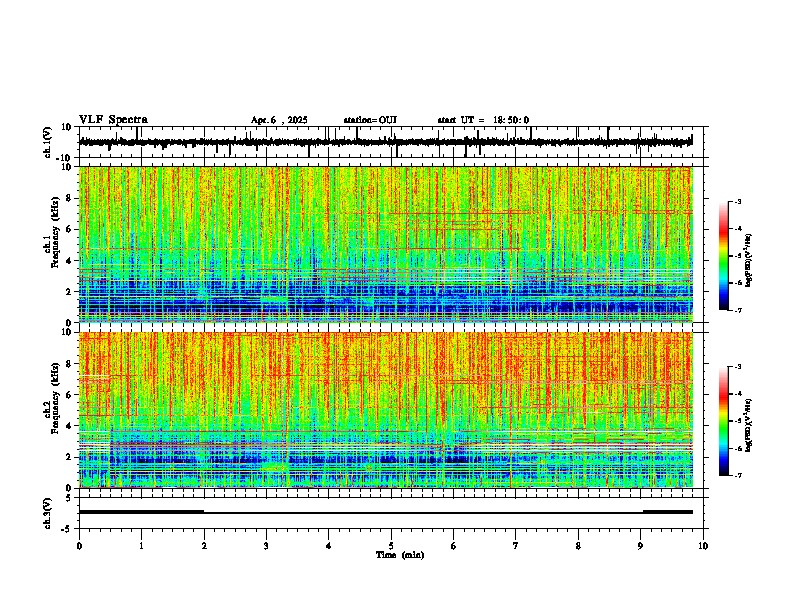Select the "start UT = 18:50:0" text
This screenshot has width=792, height=612.
483,120
